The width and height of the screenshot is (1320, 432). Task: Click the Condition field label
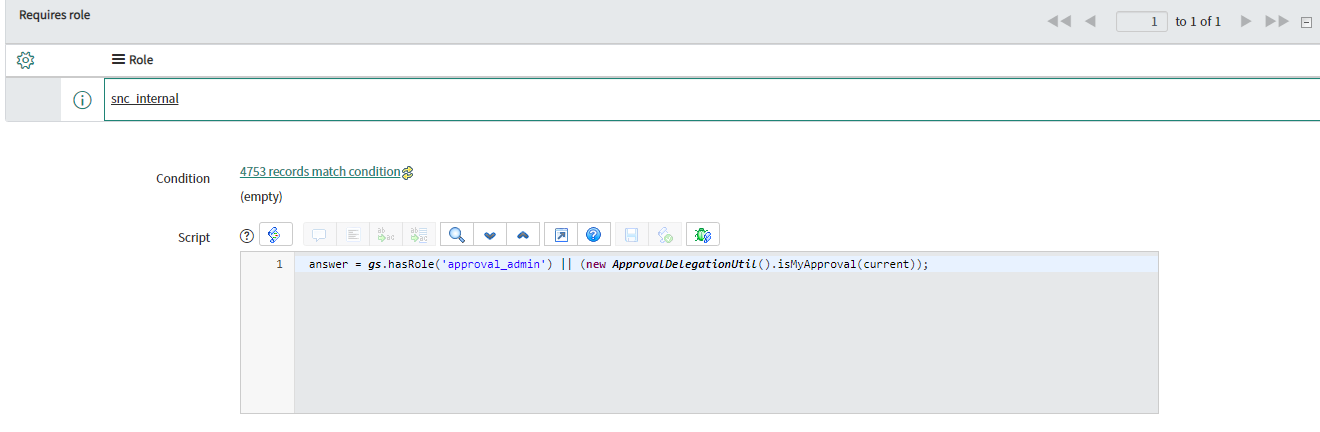(183, 178)
